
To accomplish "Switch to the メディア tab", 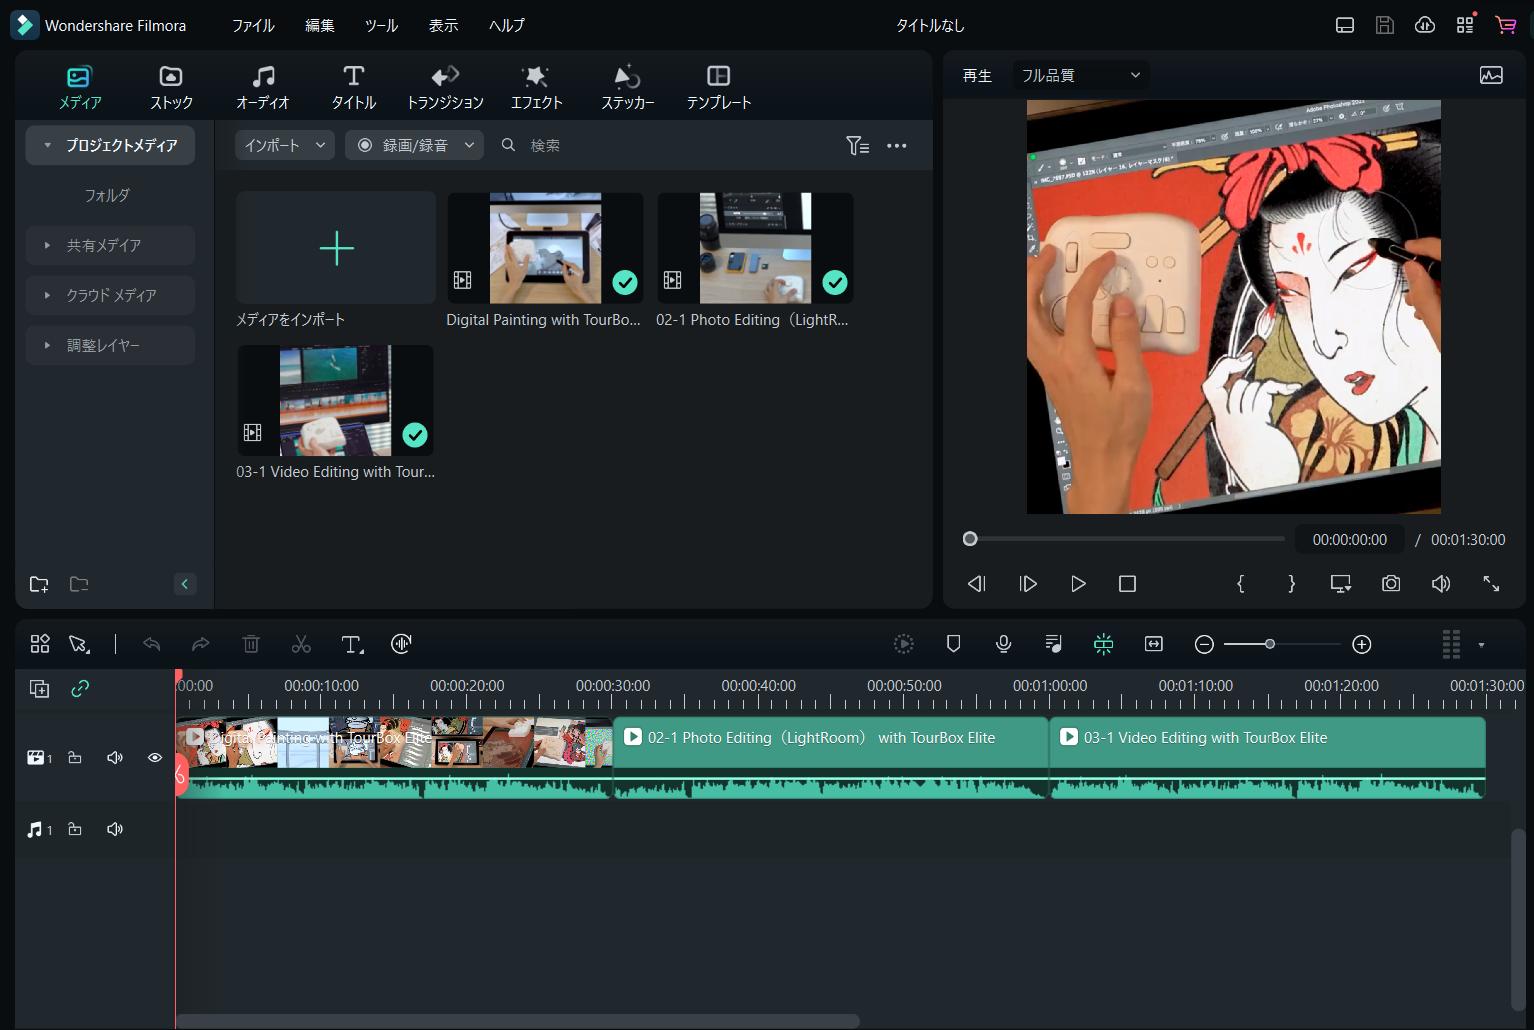I will [x=79, y=87].
